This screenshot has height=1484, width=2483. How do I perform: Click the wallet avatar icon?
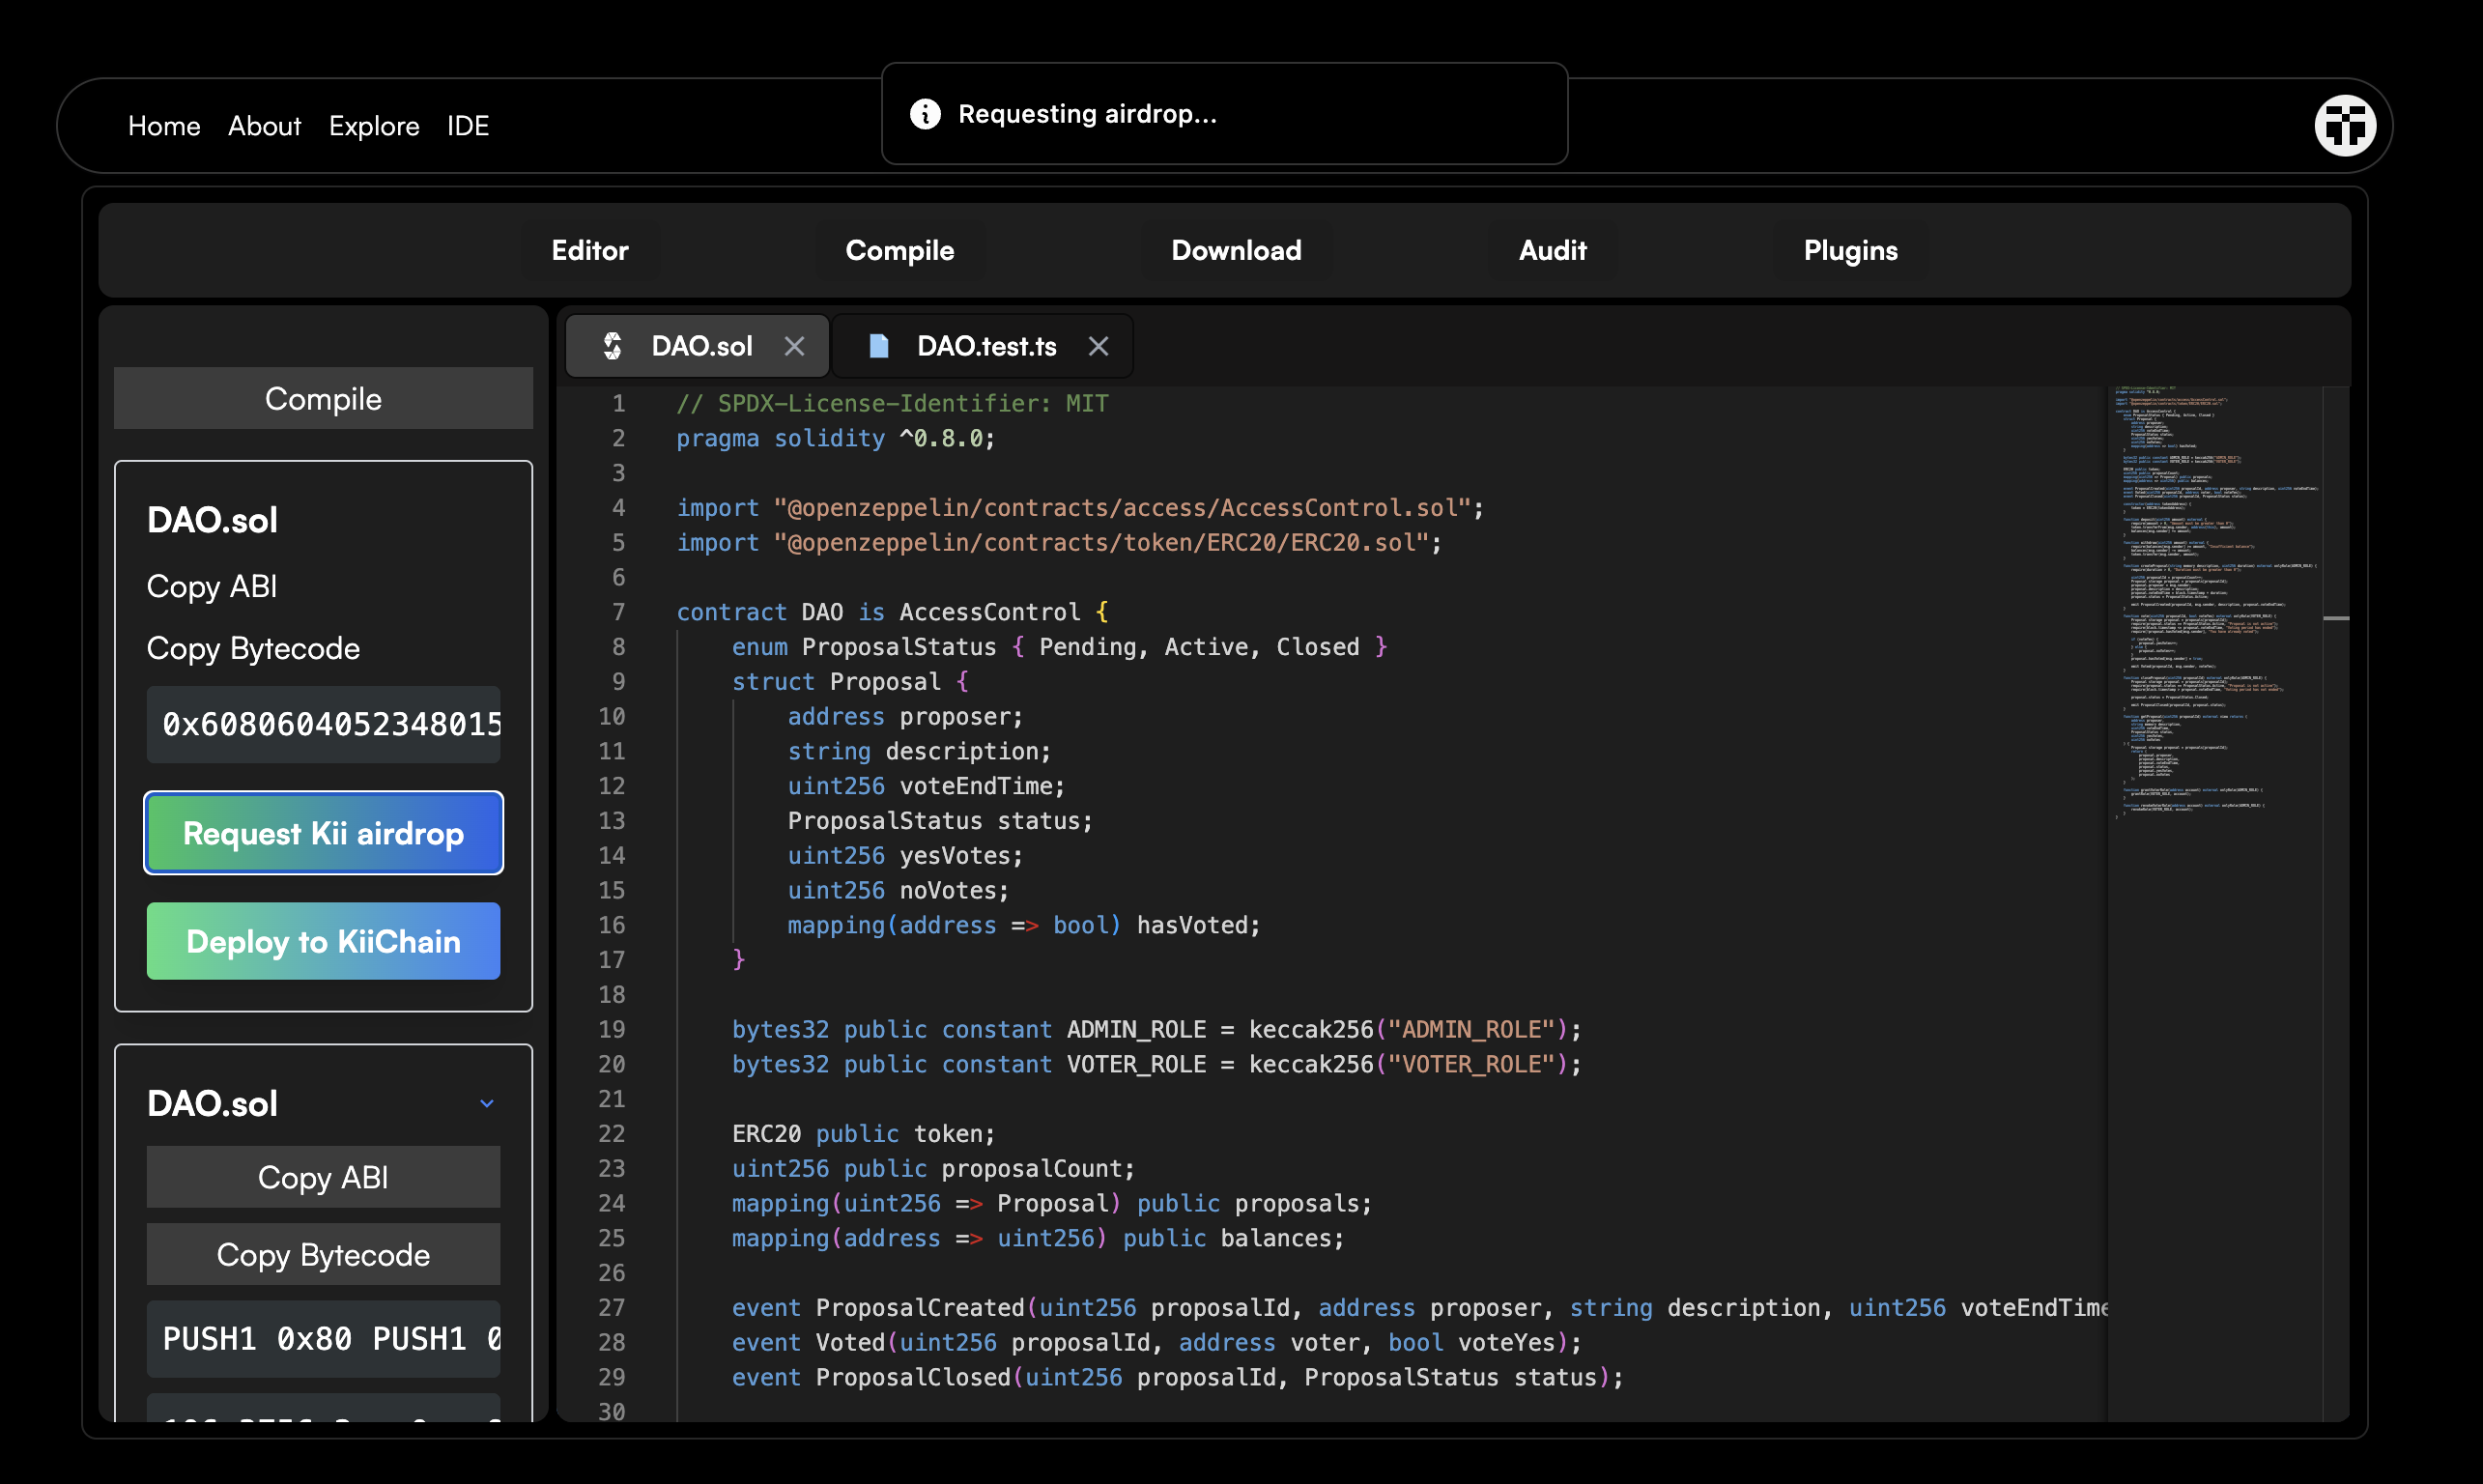[2344, 126]
